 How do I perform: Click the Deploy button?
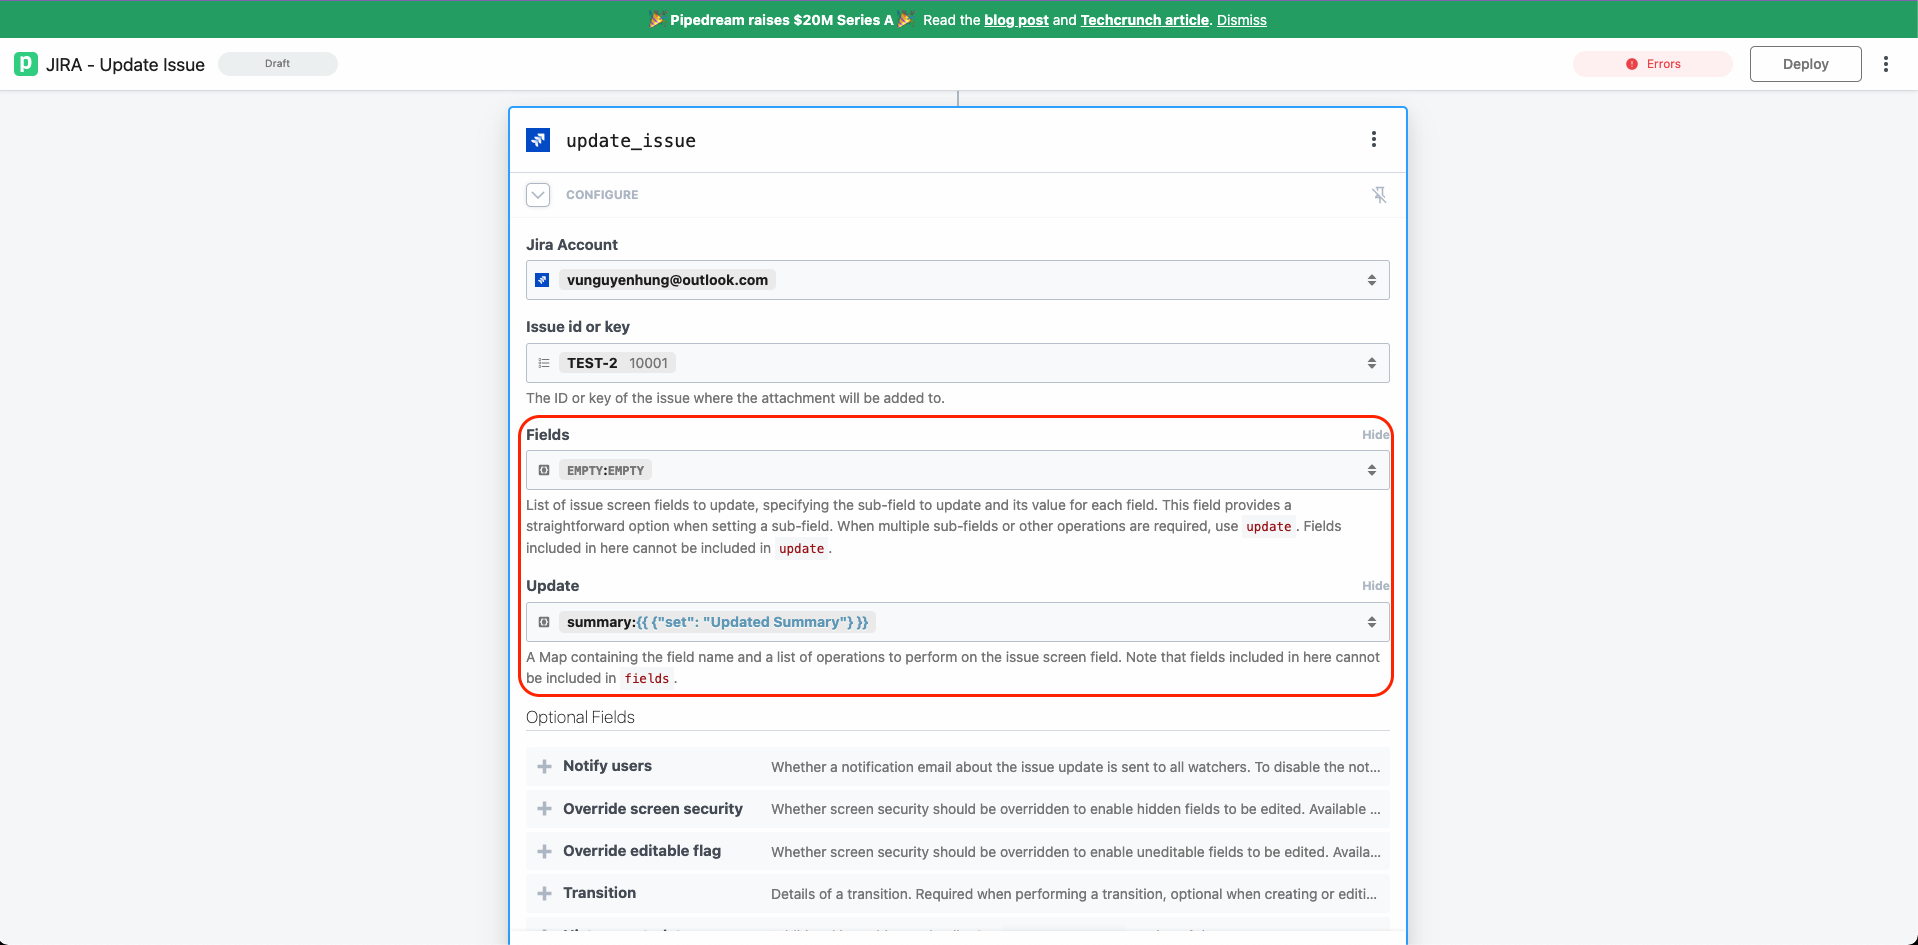(x=1805, y=63)
